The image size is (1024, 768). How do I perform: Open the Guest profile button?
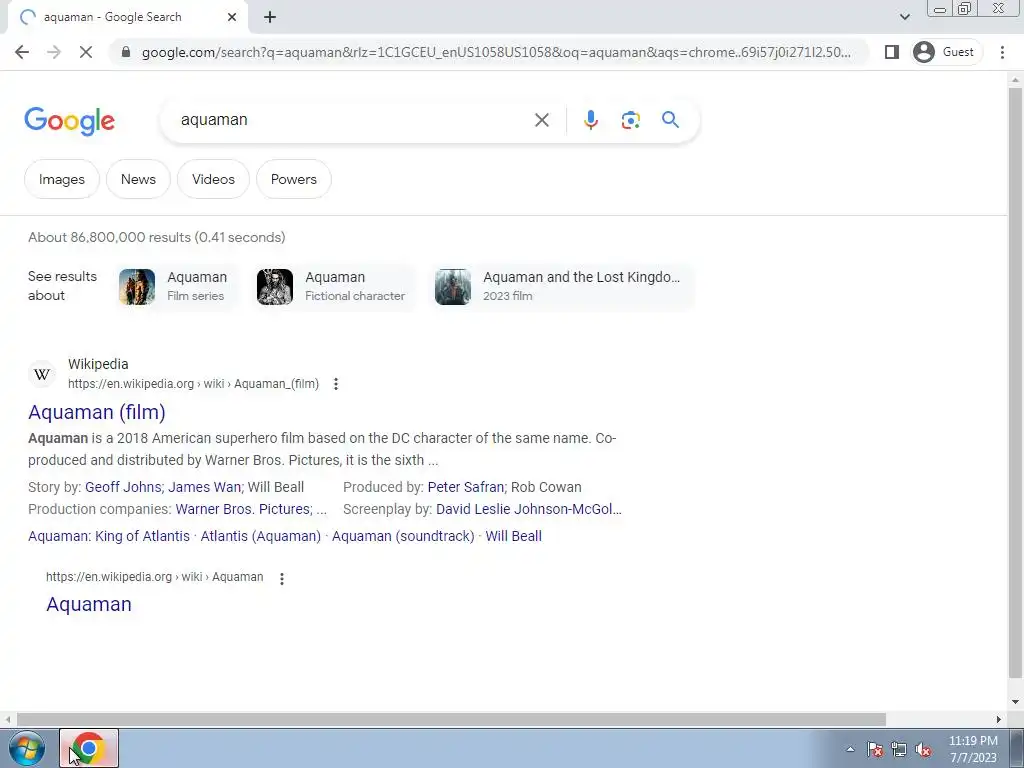[947, 52]
